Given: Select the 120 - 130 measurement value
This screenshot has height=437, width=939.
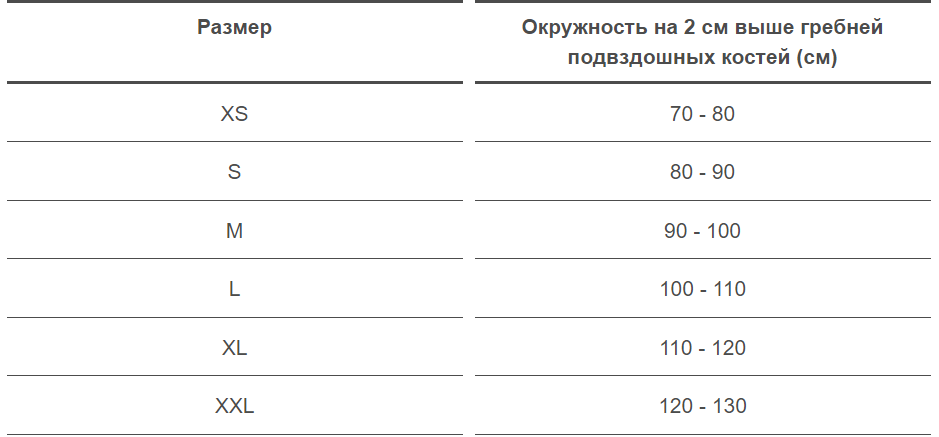Looking at the screenshot, I should coord(702,406).
